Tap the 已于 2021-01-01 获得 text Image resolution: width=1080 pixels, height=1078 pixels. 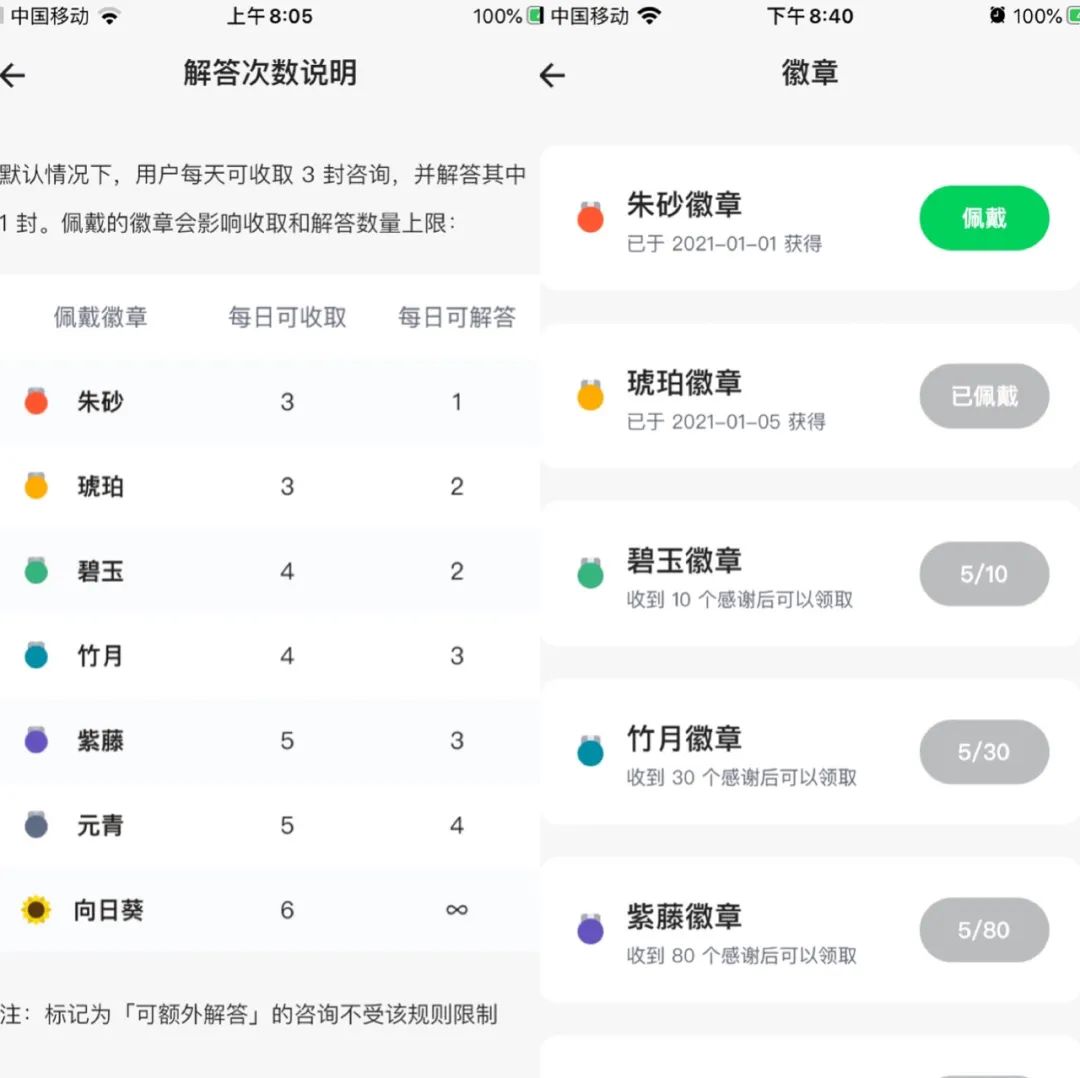tap(724, 244)
